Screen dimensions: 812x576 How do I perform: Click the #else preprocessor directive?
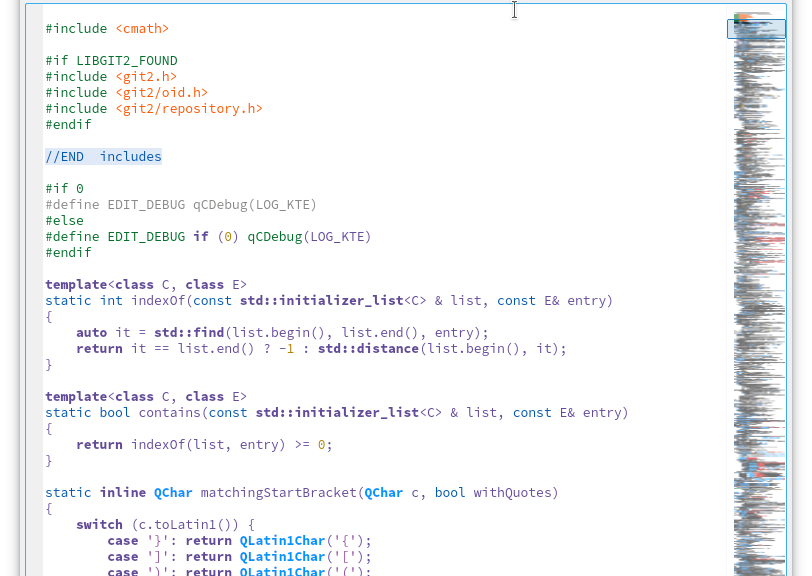tap(64, 221)
